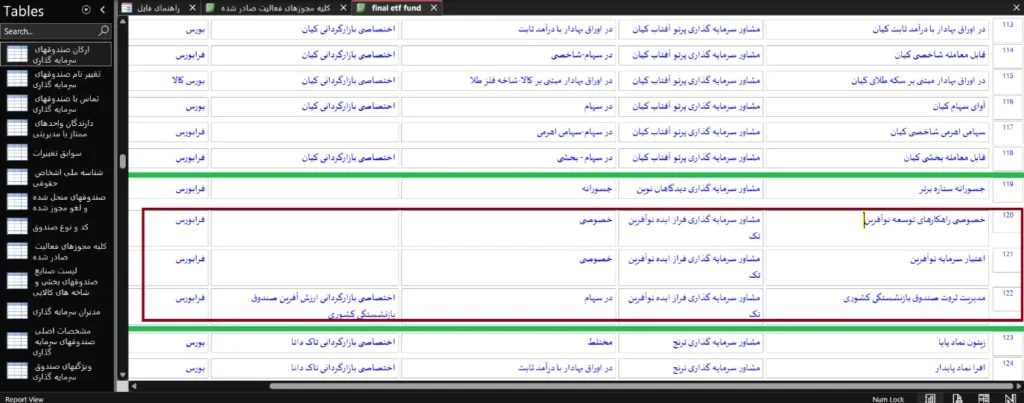Switch to Report View in status bar

(930, 398)
